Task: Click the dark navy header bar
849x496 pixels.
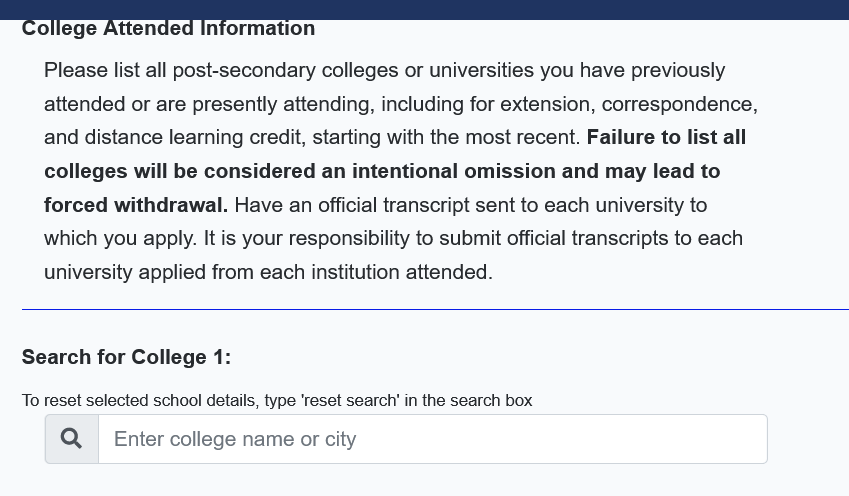Action: (424, 9)
